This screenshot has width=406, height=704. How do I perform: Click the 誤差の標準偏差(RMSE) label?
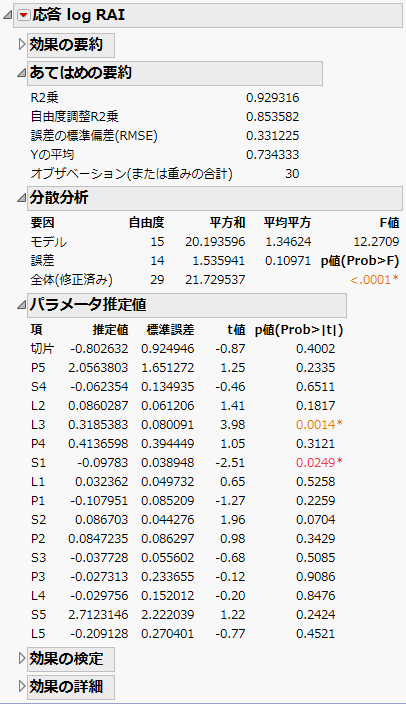click(x=94, y=136)
